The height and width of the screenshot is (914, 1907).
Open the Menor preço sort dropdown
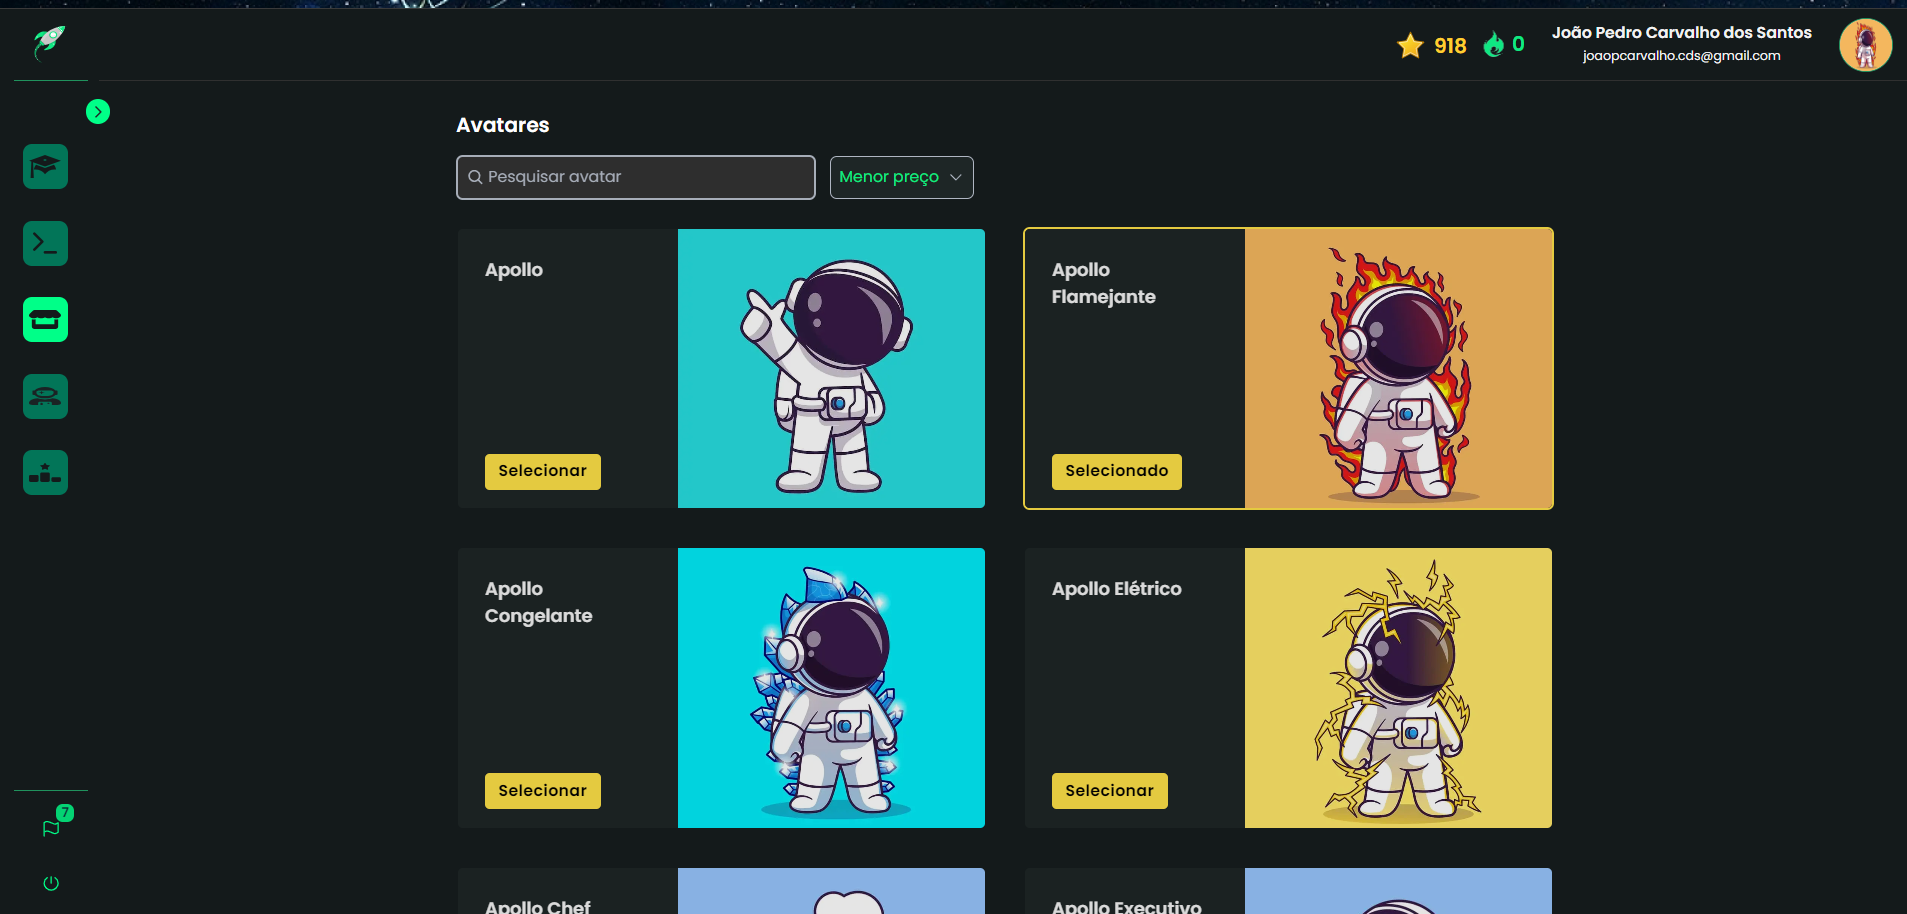[901, 177]
